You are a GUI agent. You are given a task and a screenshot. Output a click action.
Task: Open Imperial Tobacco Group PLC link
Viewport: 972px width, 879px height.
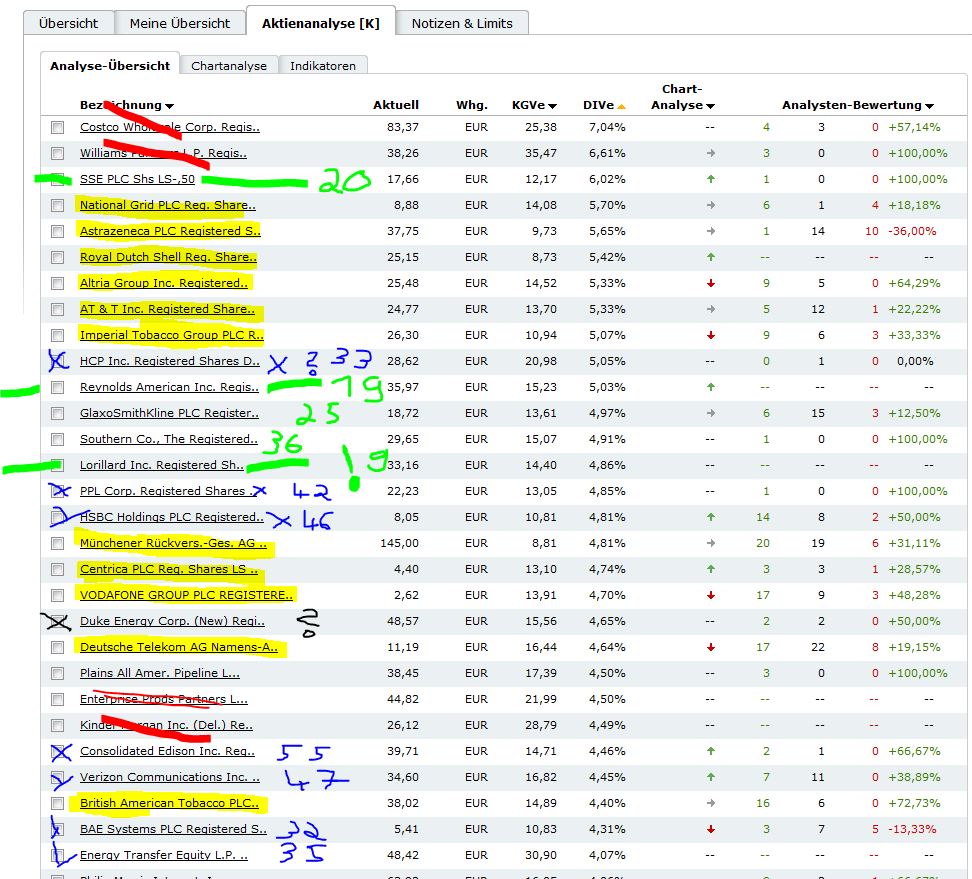pyautogui.click(x=172, y=335)
